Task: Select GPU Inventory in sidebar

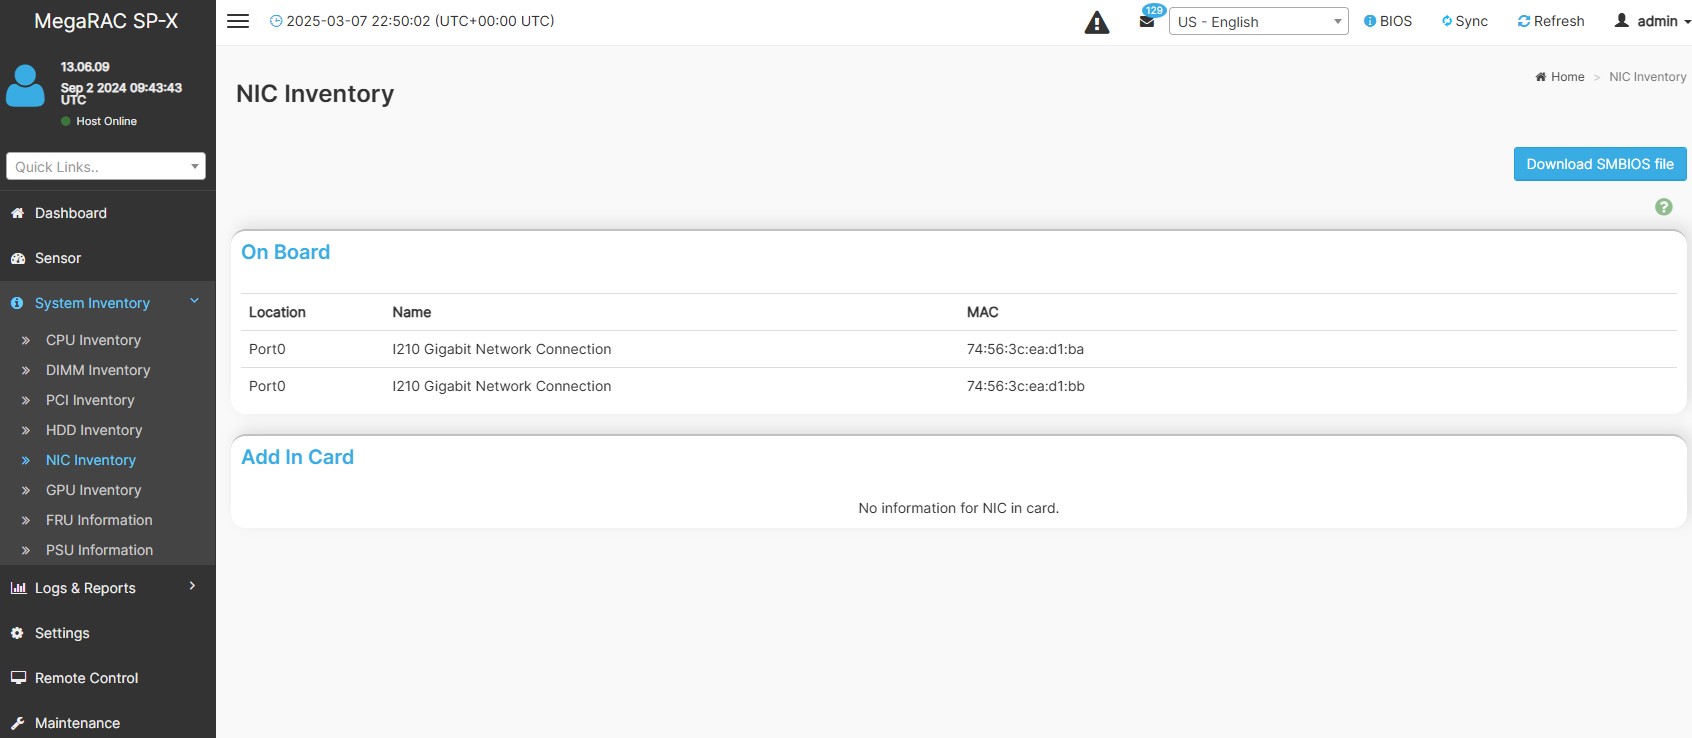Action: click(93, 490)
